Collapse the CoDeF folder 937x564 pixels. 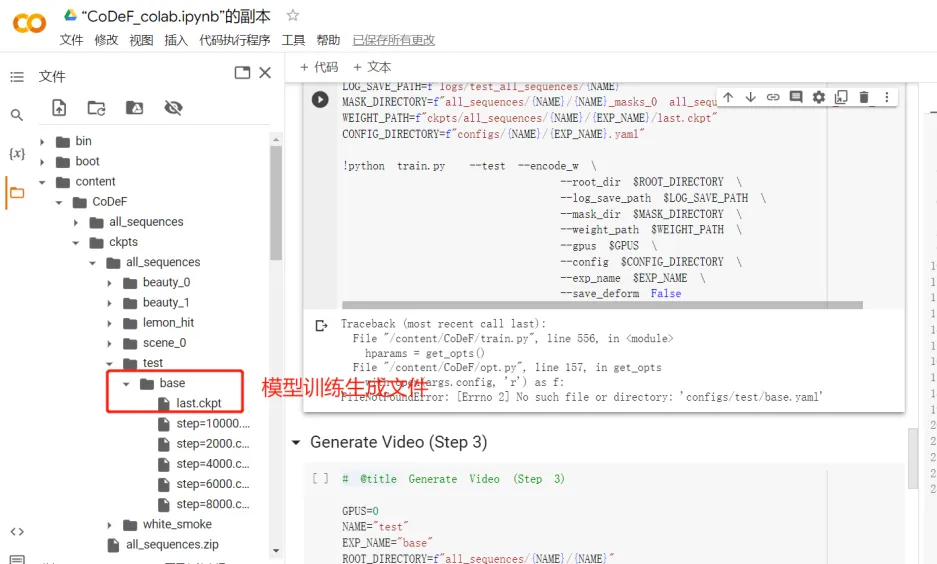(59, 203)
